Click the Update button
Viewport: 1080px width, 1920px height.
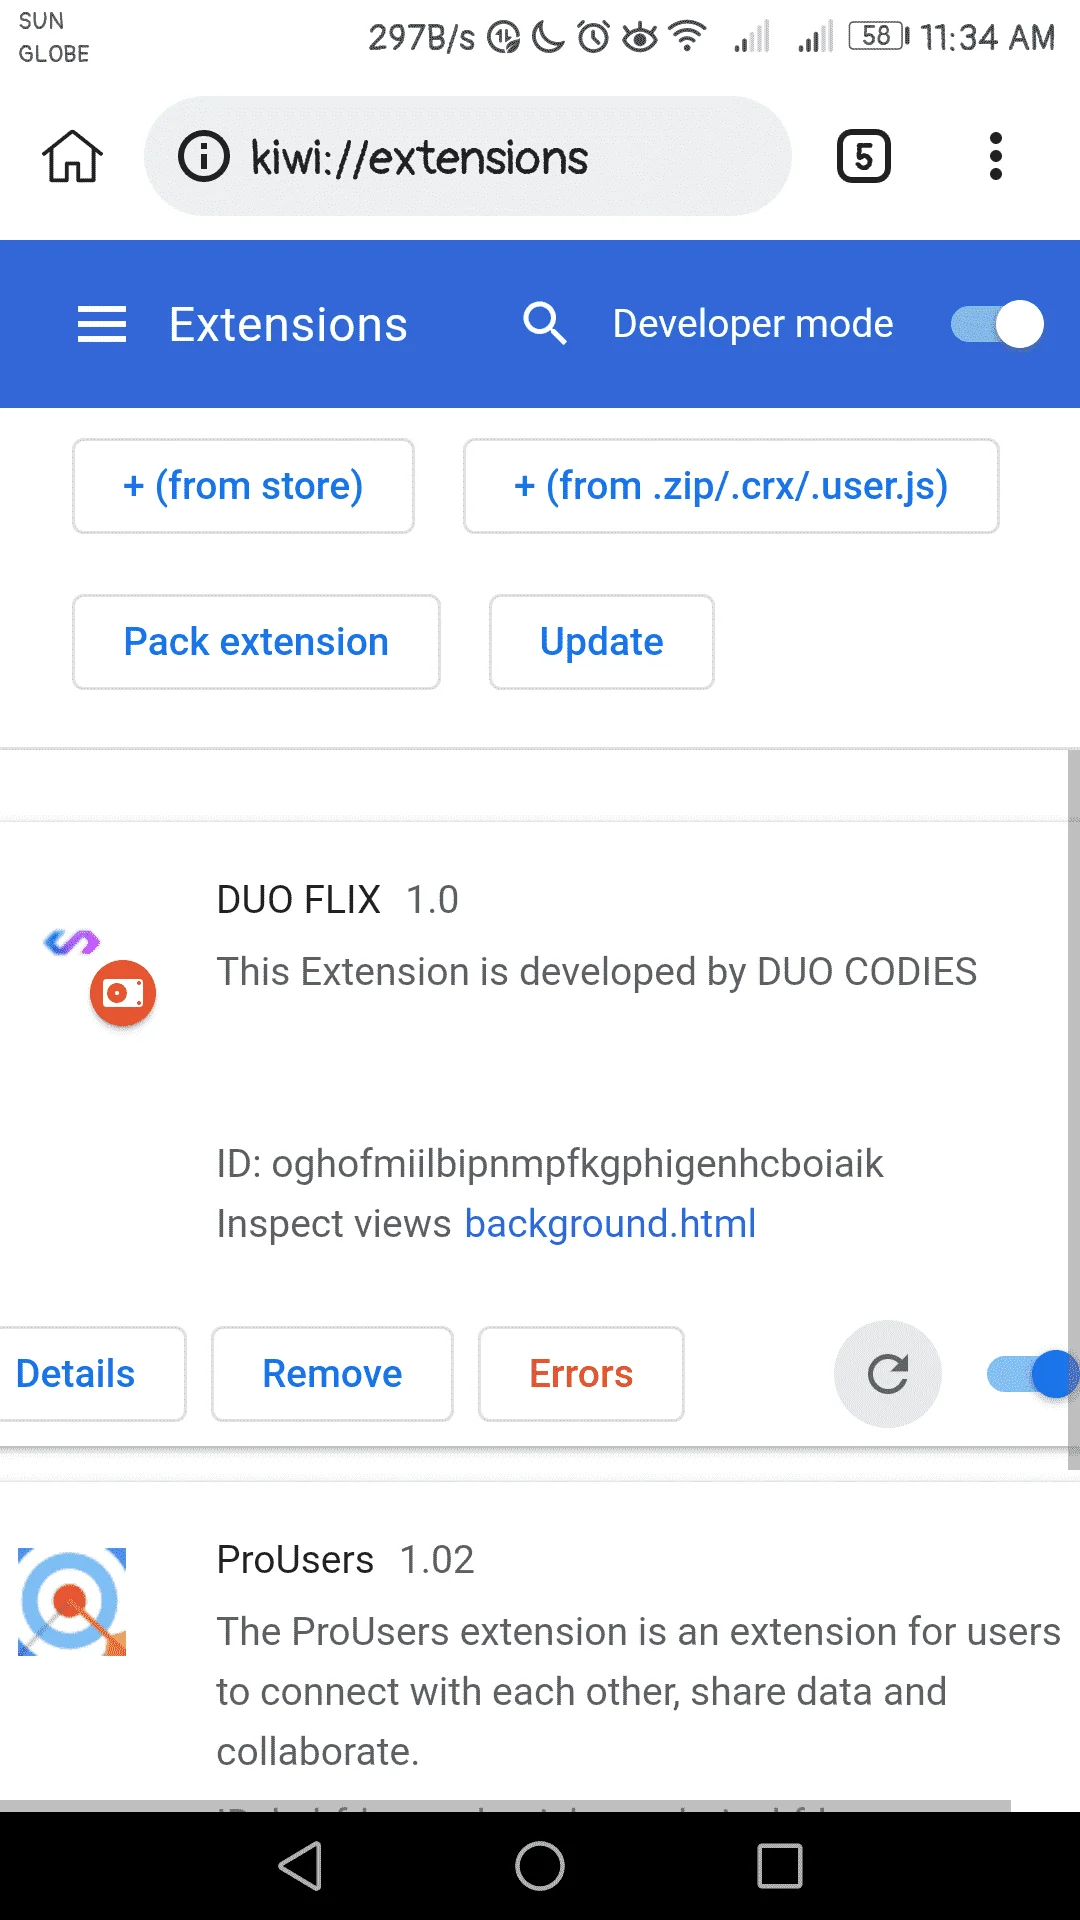(x=602, y=642)
